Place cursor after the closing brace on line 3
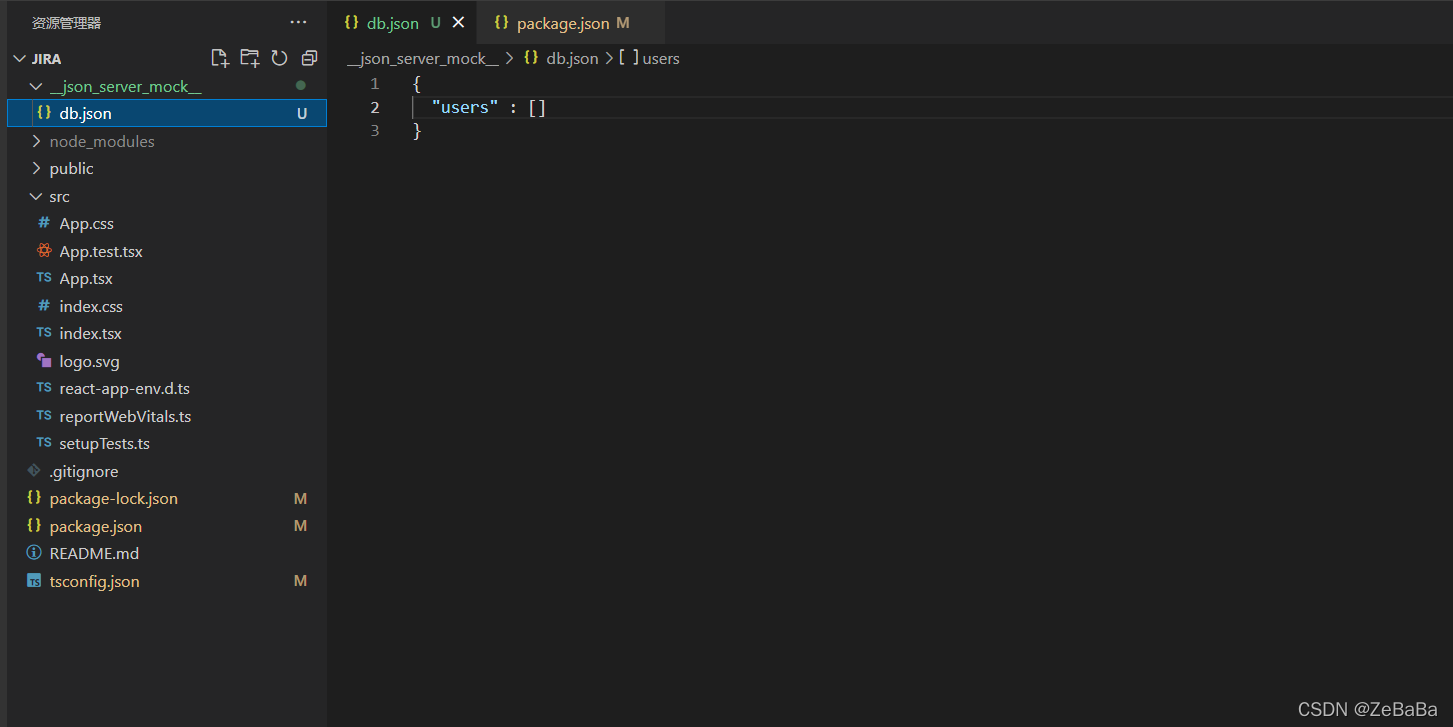The width and height of the screenshot is (1453, 727). (x=424, y=131)
